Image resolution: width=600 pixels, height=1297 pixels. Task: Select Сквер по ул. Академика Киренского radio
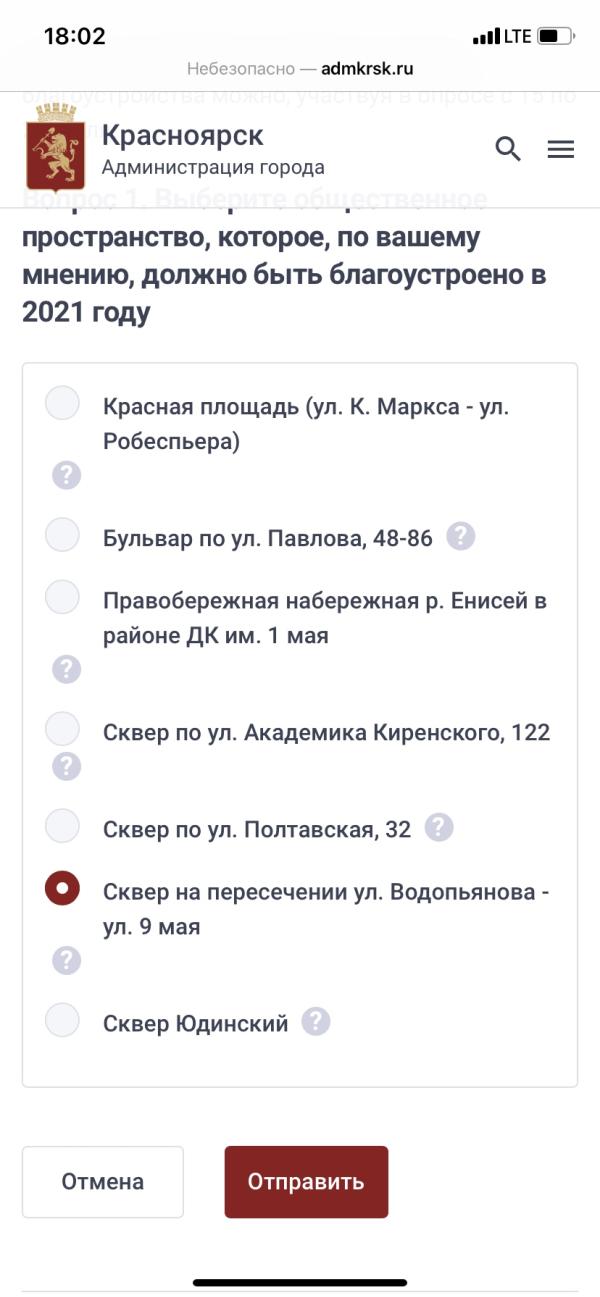click(x=62, y=729)
